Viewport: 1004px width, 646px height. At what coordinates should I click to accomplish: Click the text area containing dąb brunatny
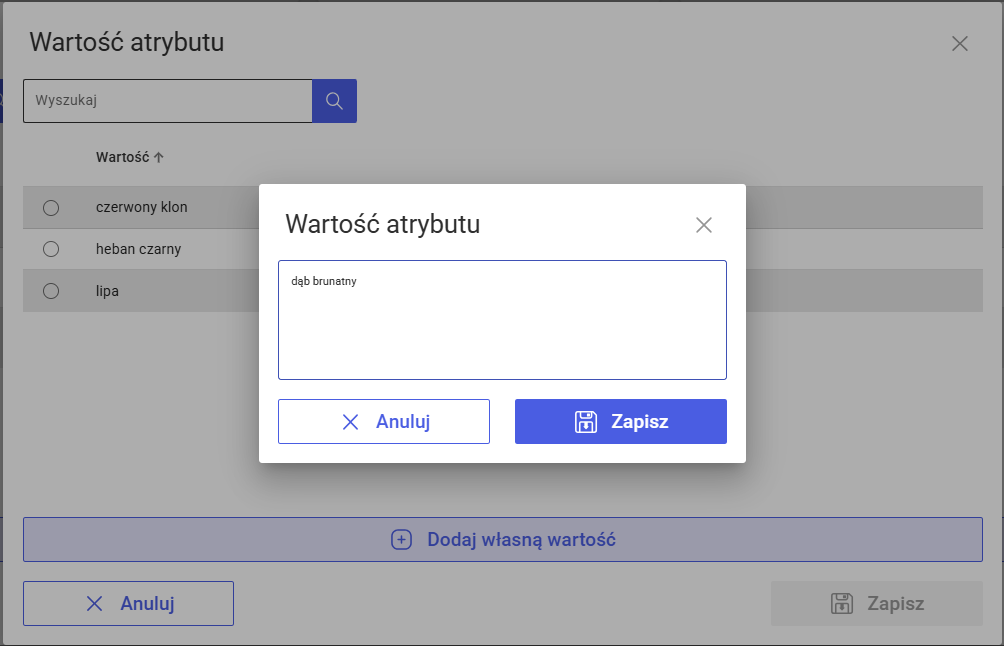coord(502,320)
